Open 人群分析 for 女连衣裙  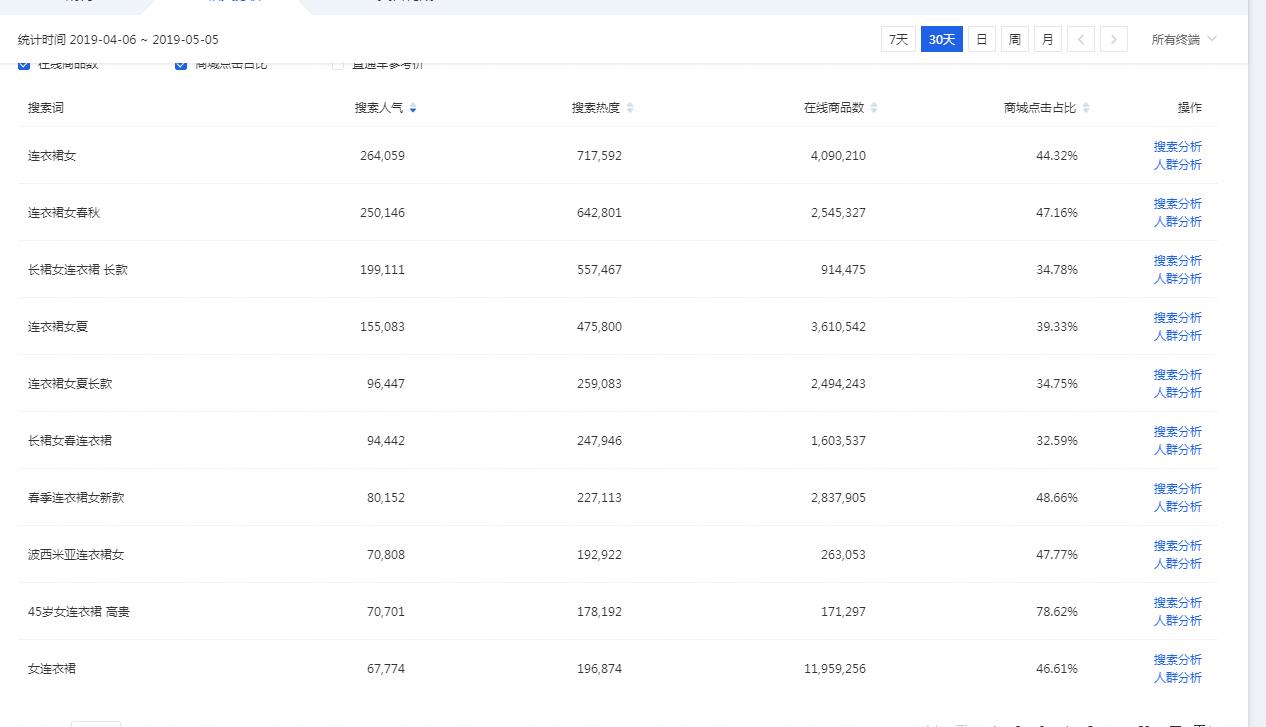click(1177, 678)
